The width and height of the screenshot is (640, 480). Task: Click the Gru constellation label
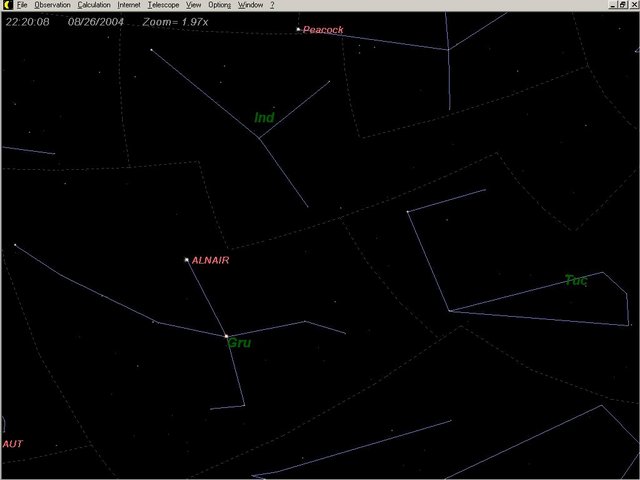(x=239, y=342)
